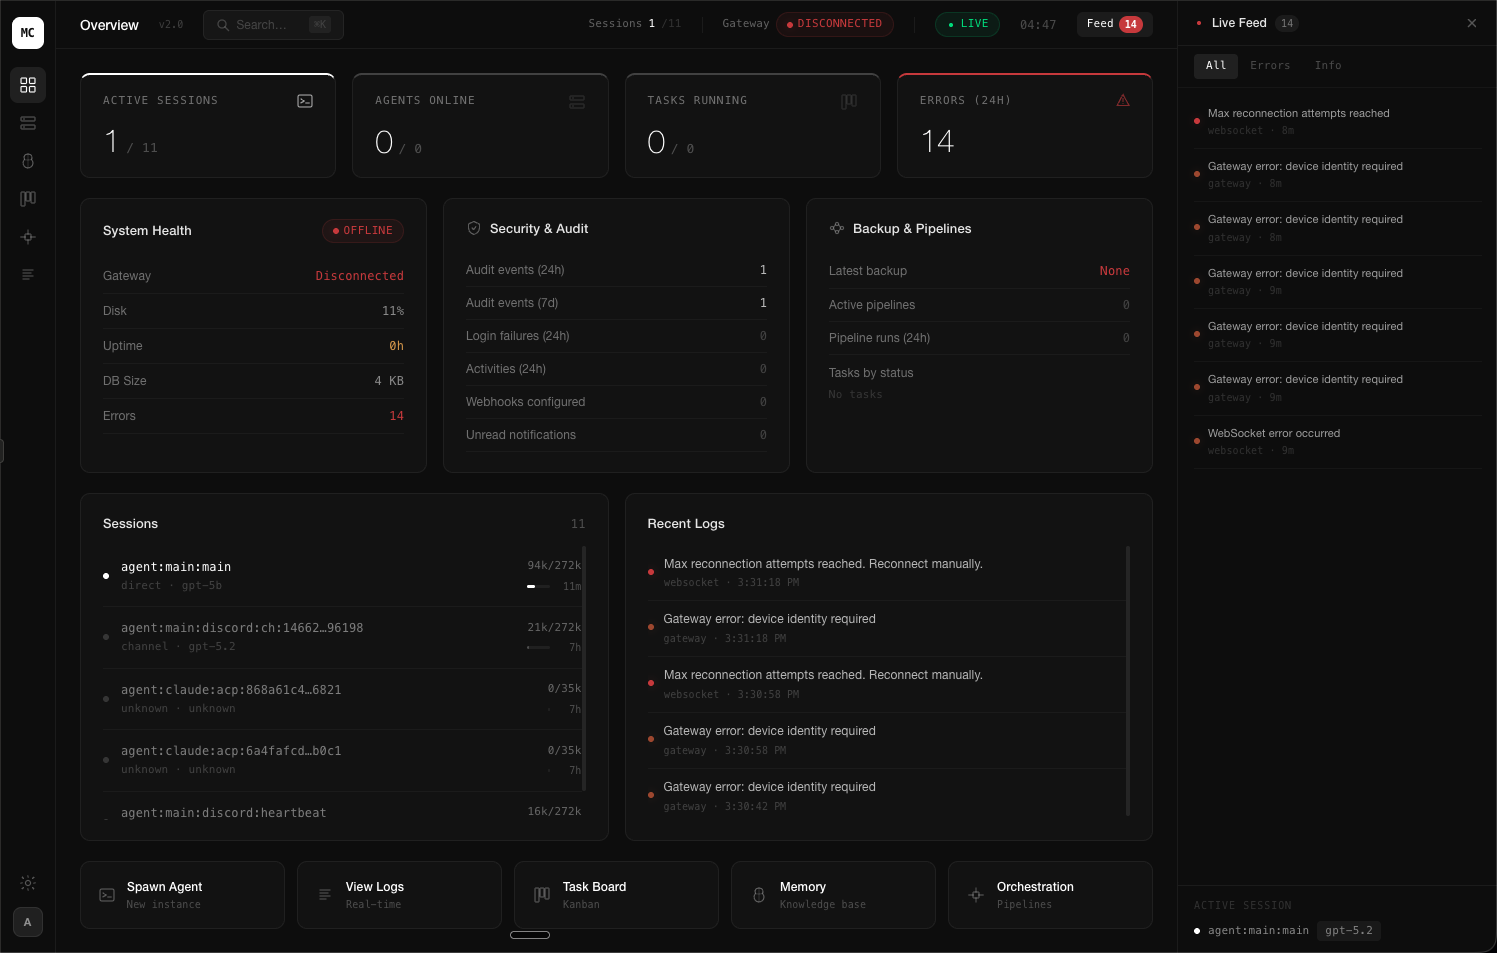Screen dimensions: 1497x953
Task: Click the warning triangle in Errors (24h) card
Action: 1123,101
